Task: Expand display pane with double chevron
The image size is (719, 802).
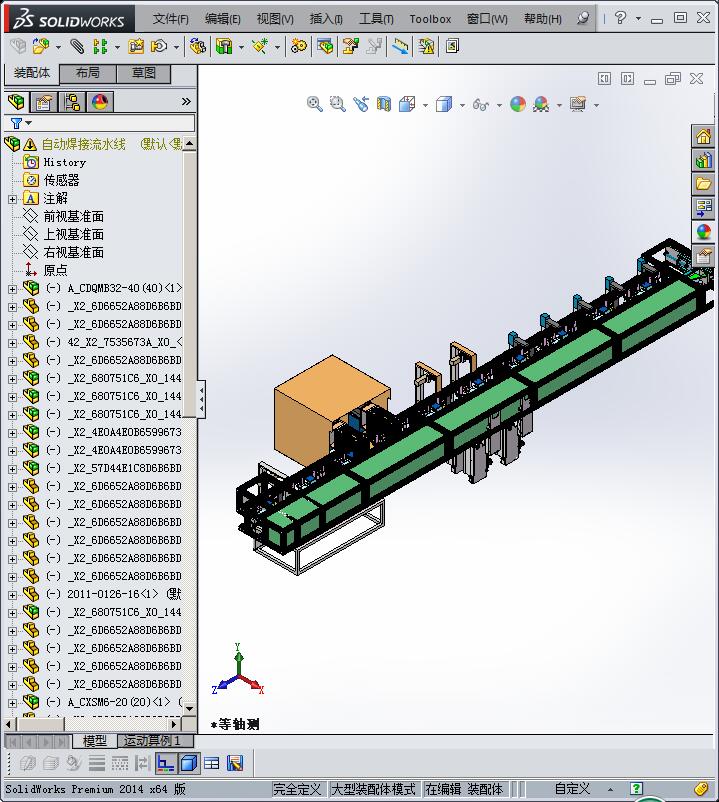Action: [186, 102]
